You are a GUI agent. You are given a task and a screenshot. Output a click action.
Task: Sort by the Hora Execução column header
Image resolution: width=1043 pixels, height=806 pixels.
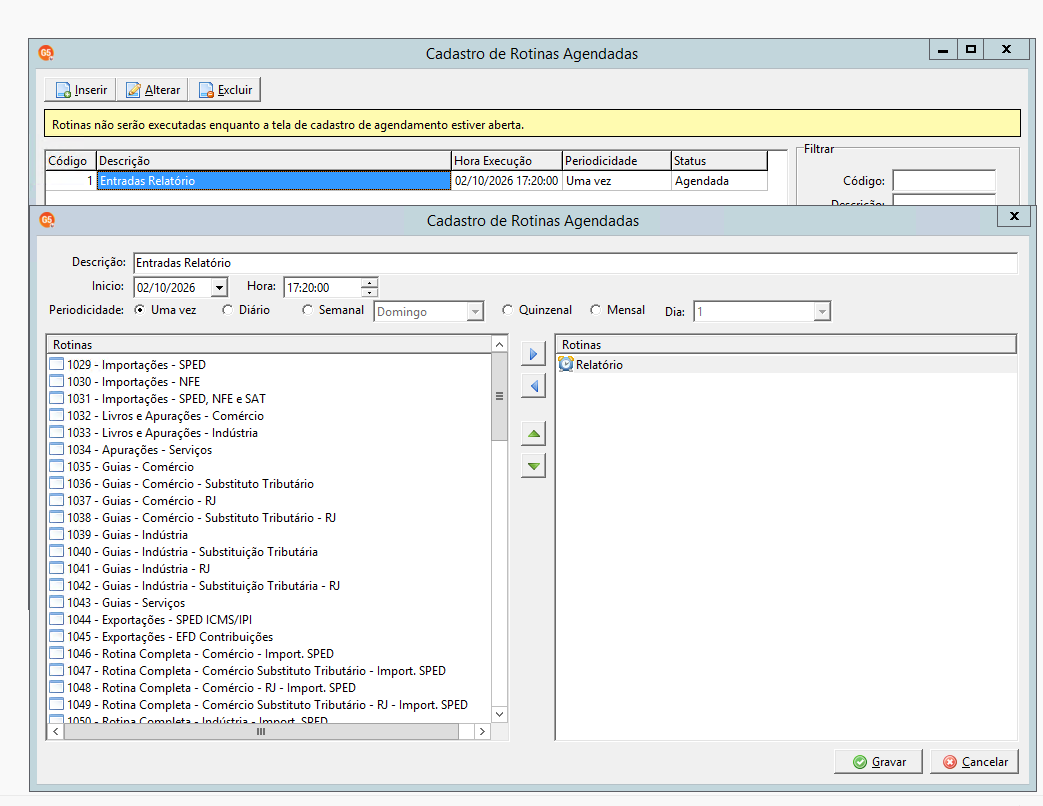click(507, 161)
